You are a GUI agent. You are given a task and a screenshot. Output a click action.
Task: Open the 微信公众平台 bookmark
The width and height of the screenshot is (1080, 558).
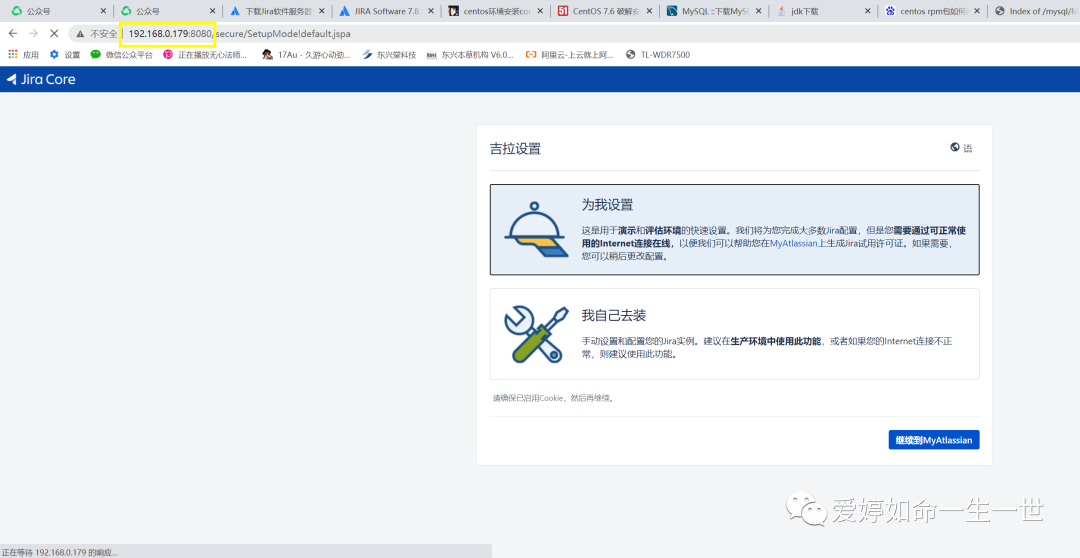[x=121, y=54]
